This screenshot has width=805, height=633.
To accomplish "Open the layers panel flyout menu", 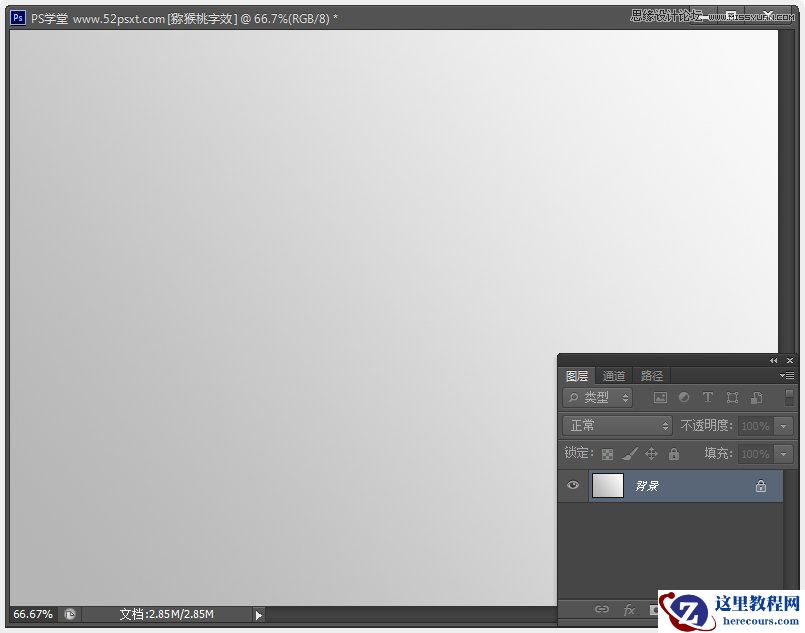I will (787, 376).
